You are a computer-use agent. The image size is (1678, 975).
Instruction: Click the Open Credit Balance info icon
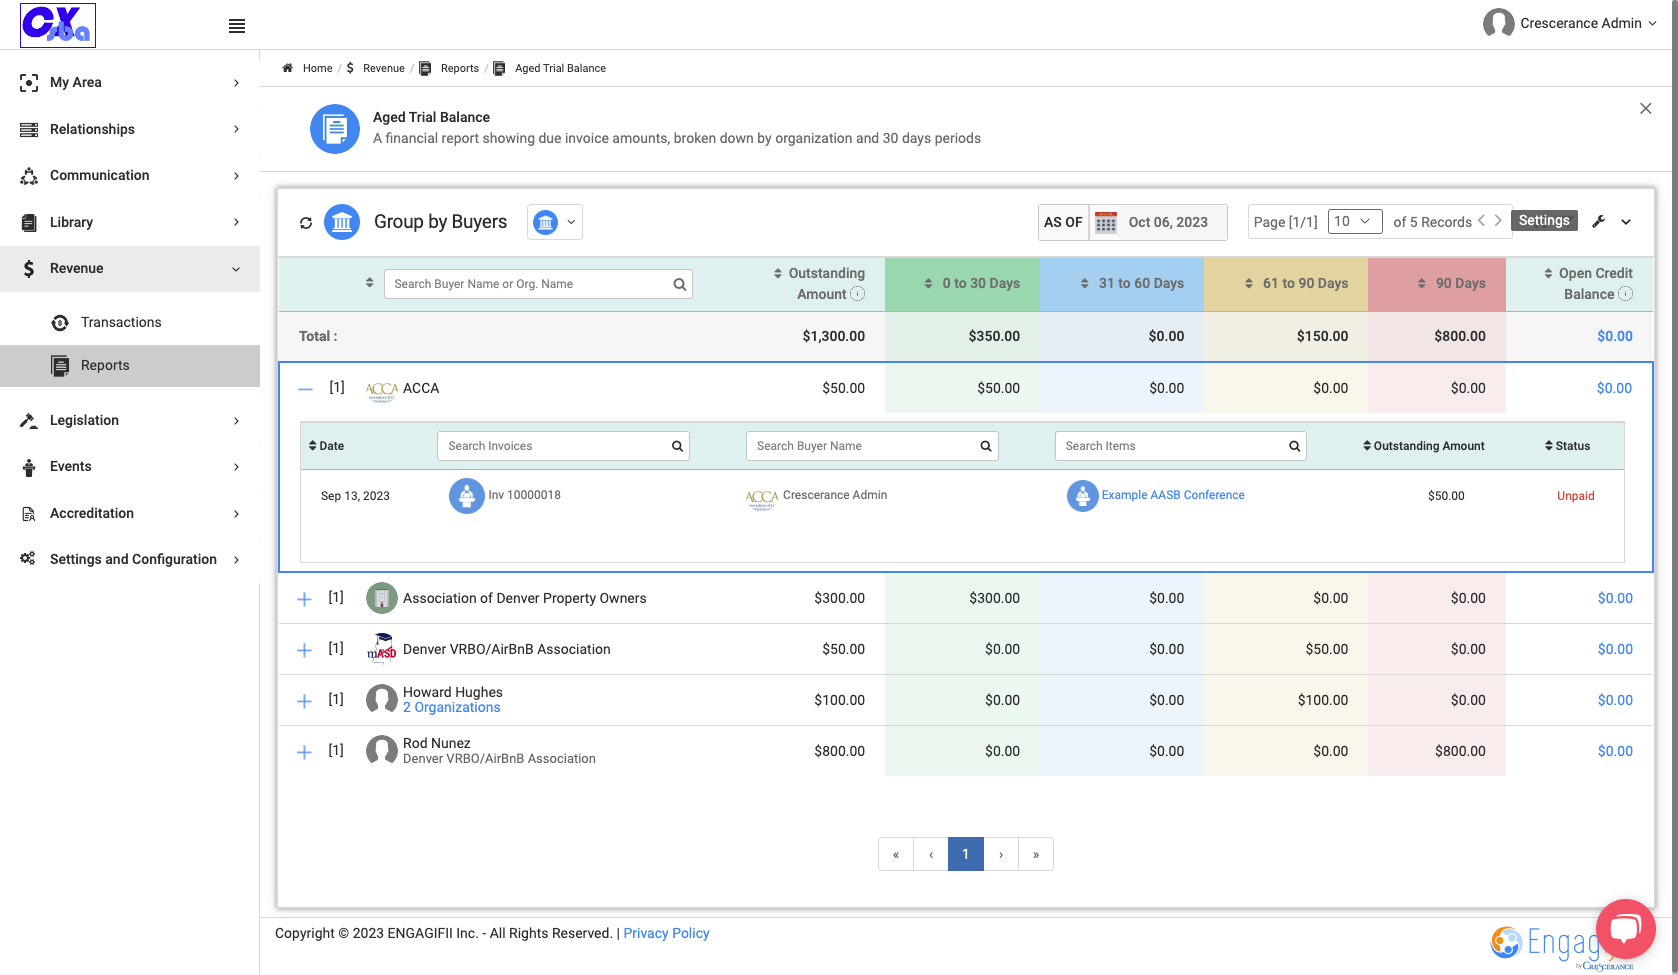tap(1626, 294)
